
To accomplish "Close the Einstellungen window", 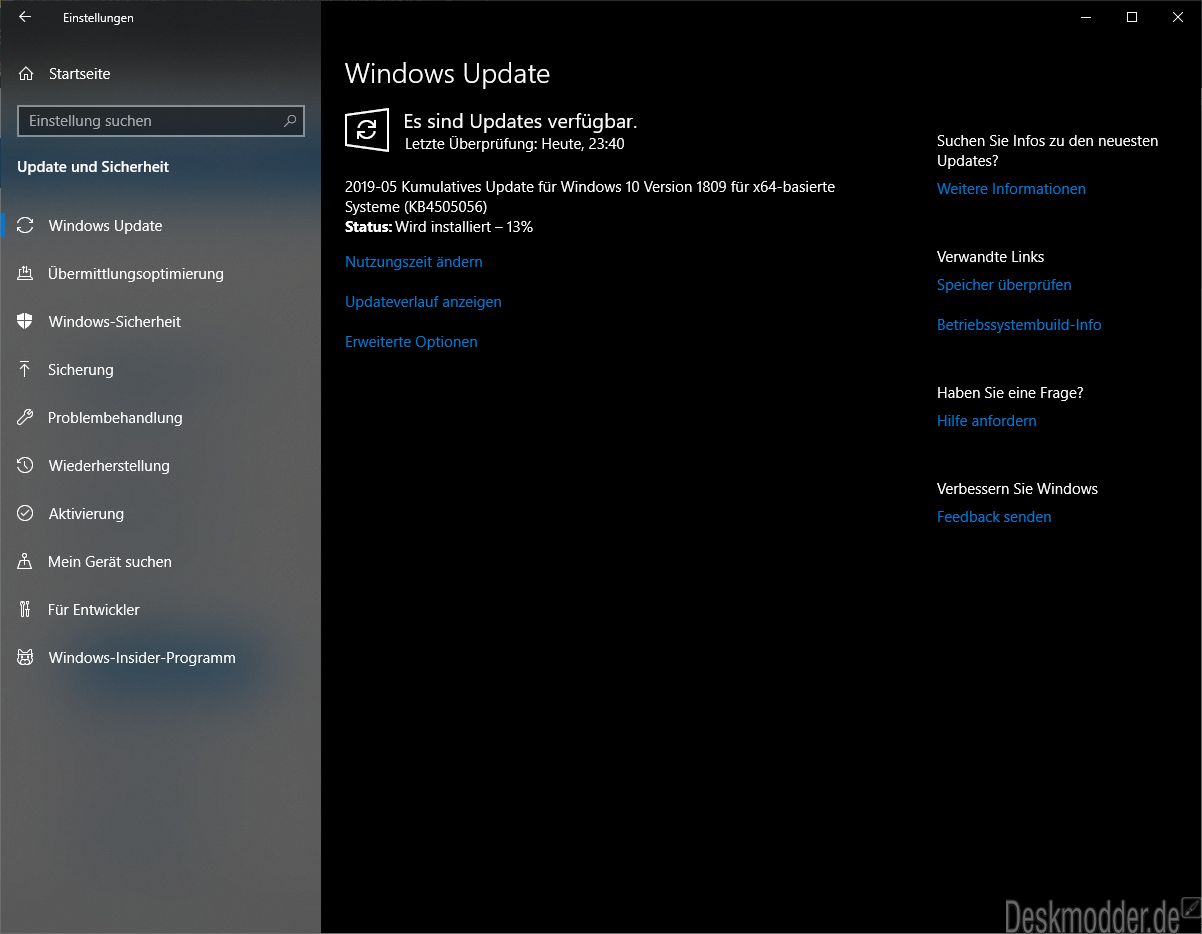I will pyautogui.click(x=1178, y=17).
